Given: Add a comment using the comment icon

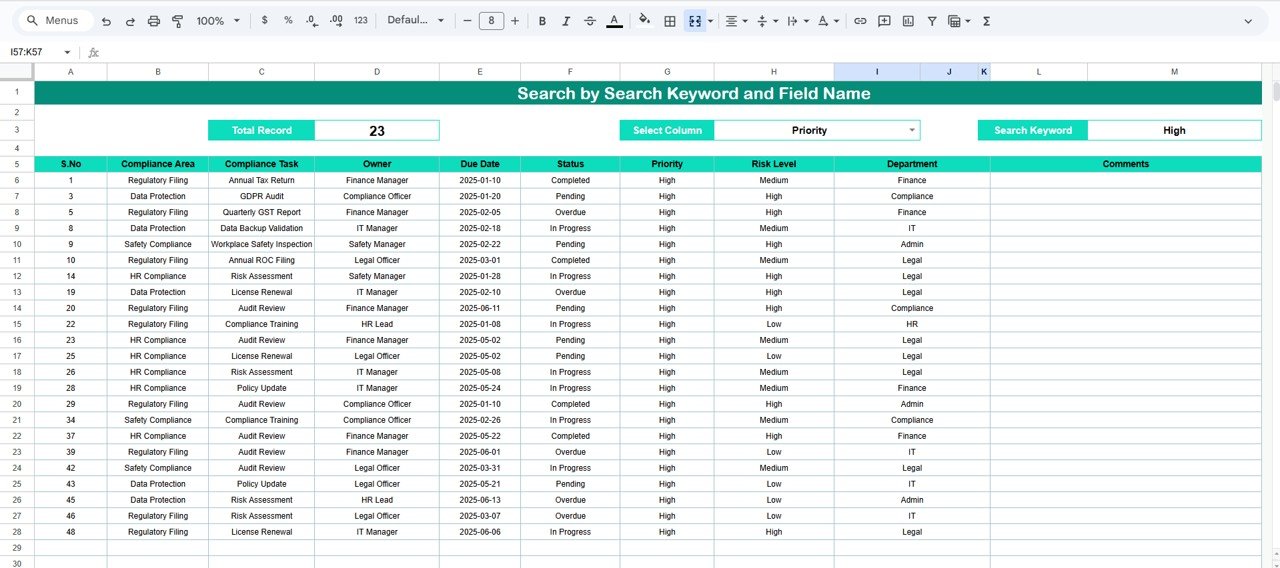Looking at the screenshot, I should coord(884,21).
